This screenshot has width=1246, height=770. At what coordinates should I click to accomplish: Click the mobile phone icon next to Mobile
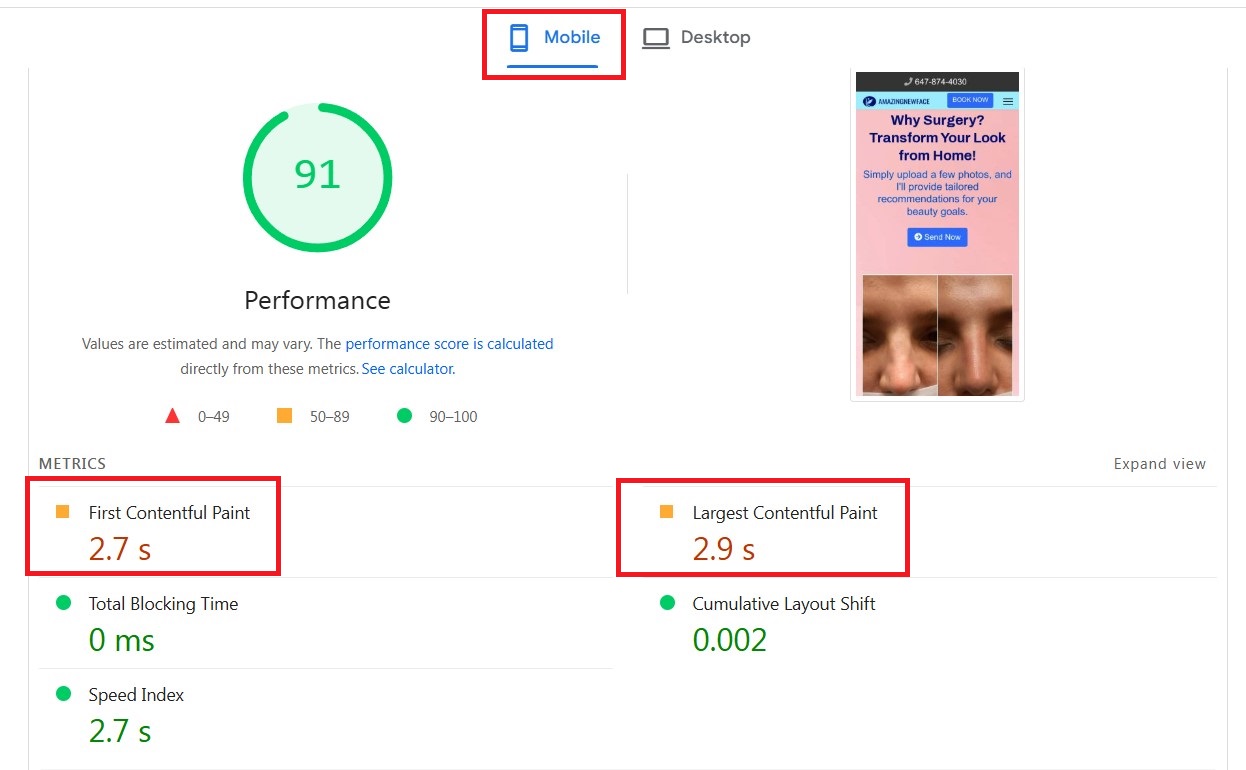520,37
